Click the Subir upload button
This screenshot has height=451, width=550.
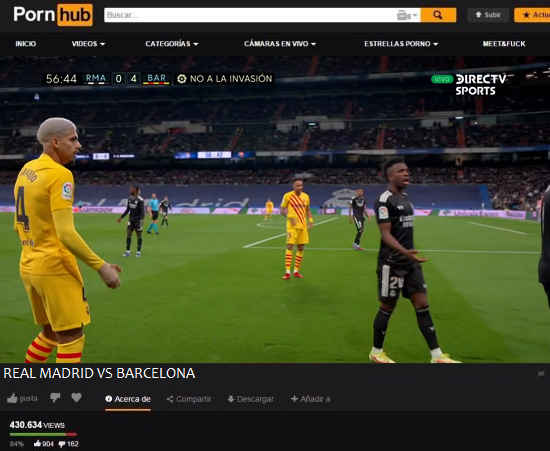pos(488,15)
